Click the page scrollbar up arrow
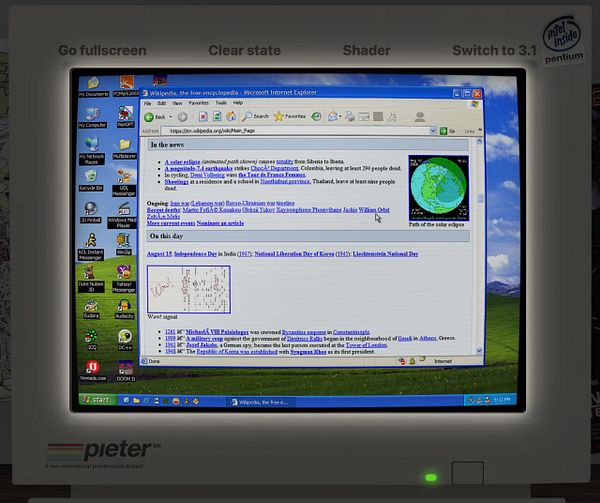 (x=479, y=141)
